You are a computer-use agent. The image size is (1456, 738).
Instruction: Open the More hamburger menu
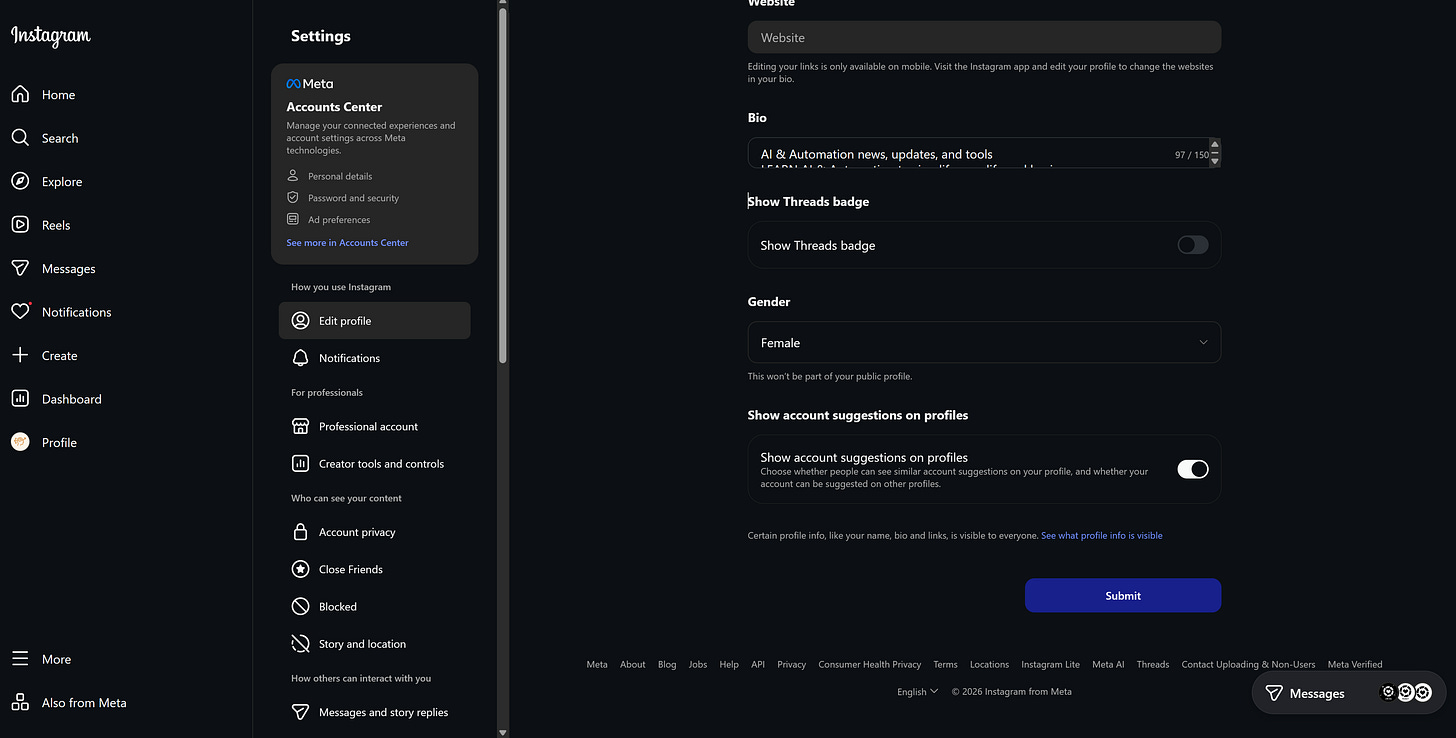20,659
